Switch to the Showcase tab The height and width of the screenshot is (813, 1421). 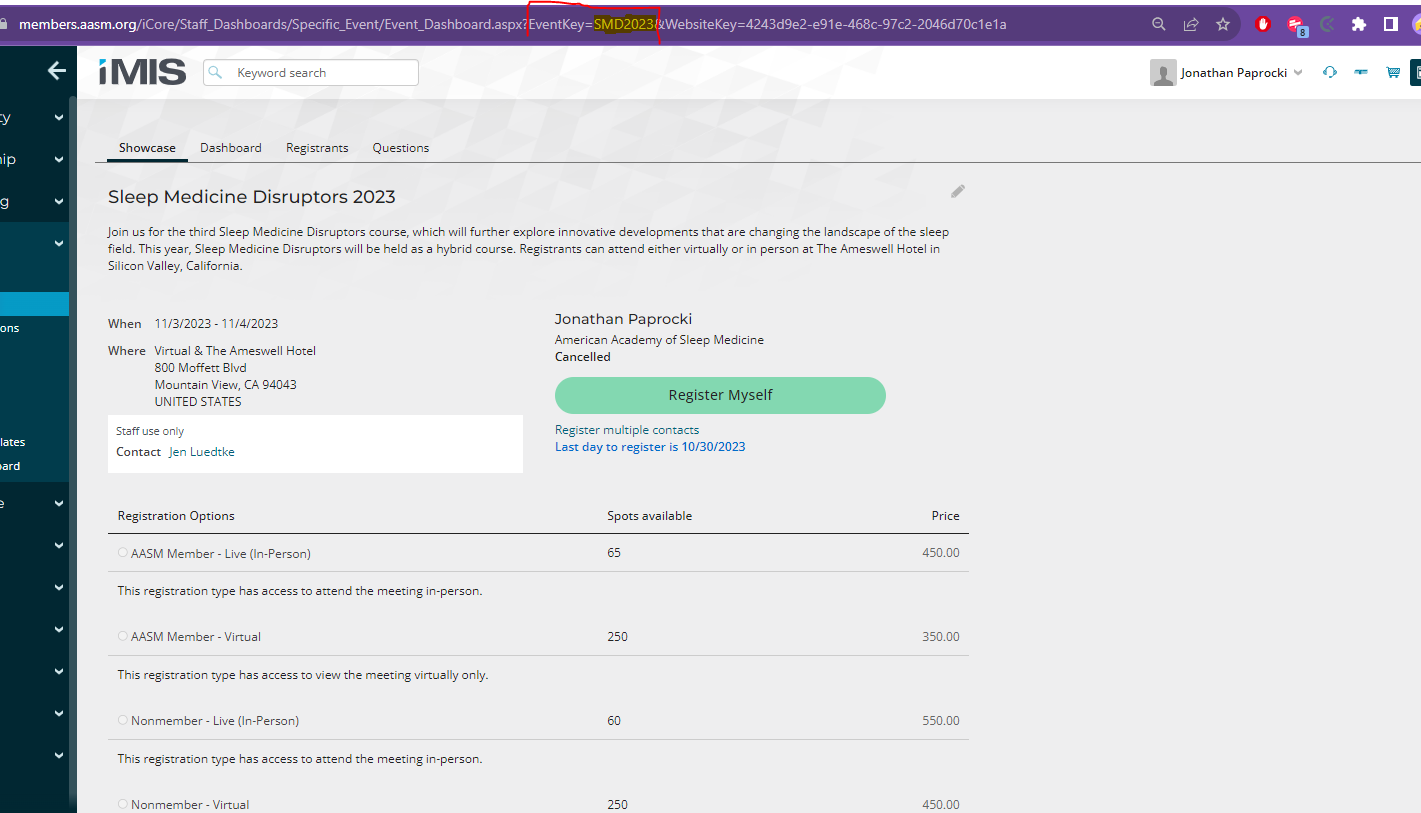[147, 148]
